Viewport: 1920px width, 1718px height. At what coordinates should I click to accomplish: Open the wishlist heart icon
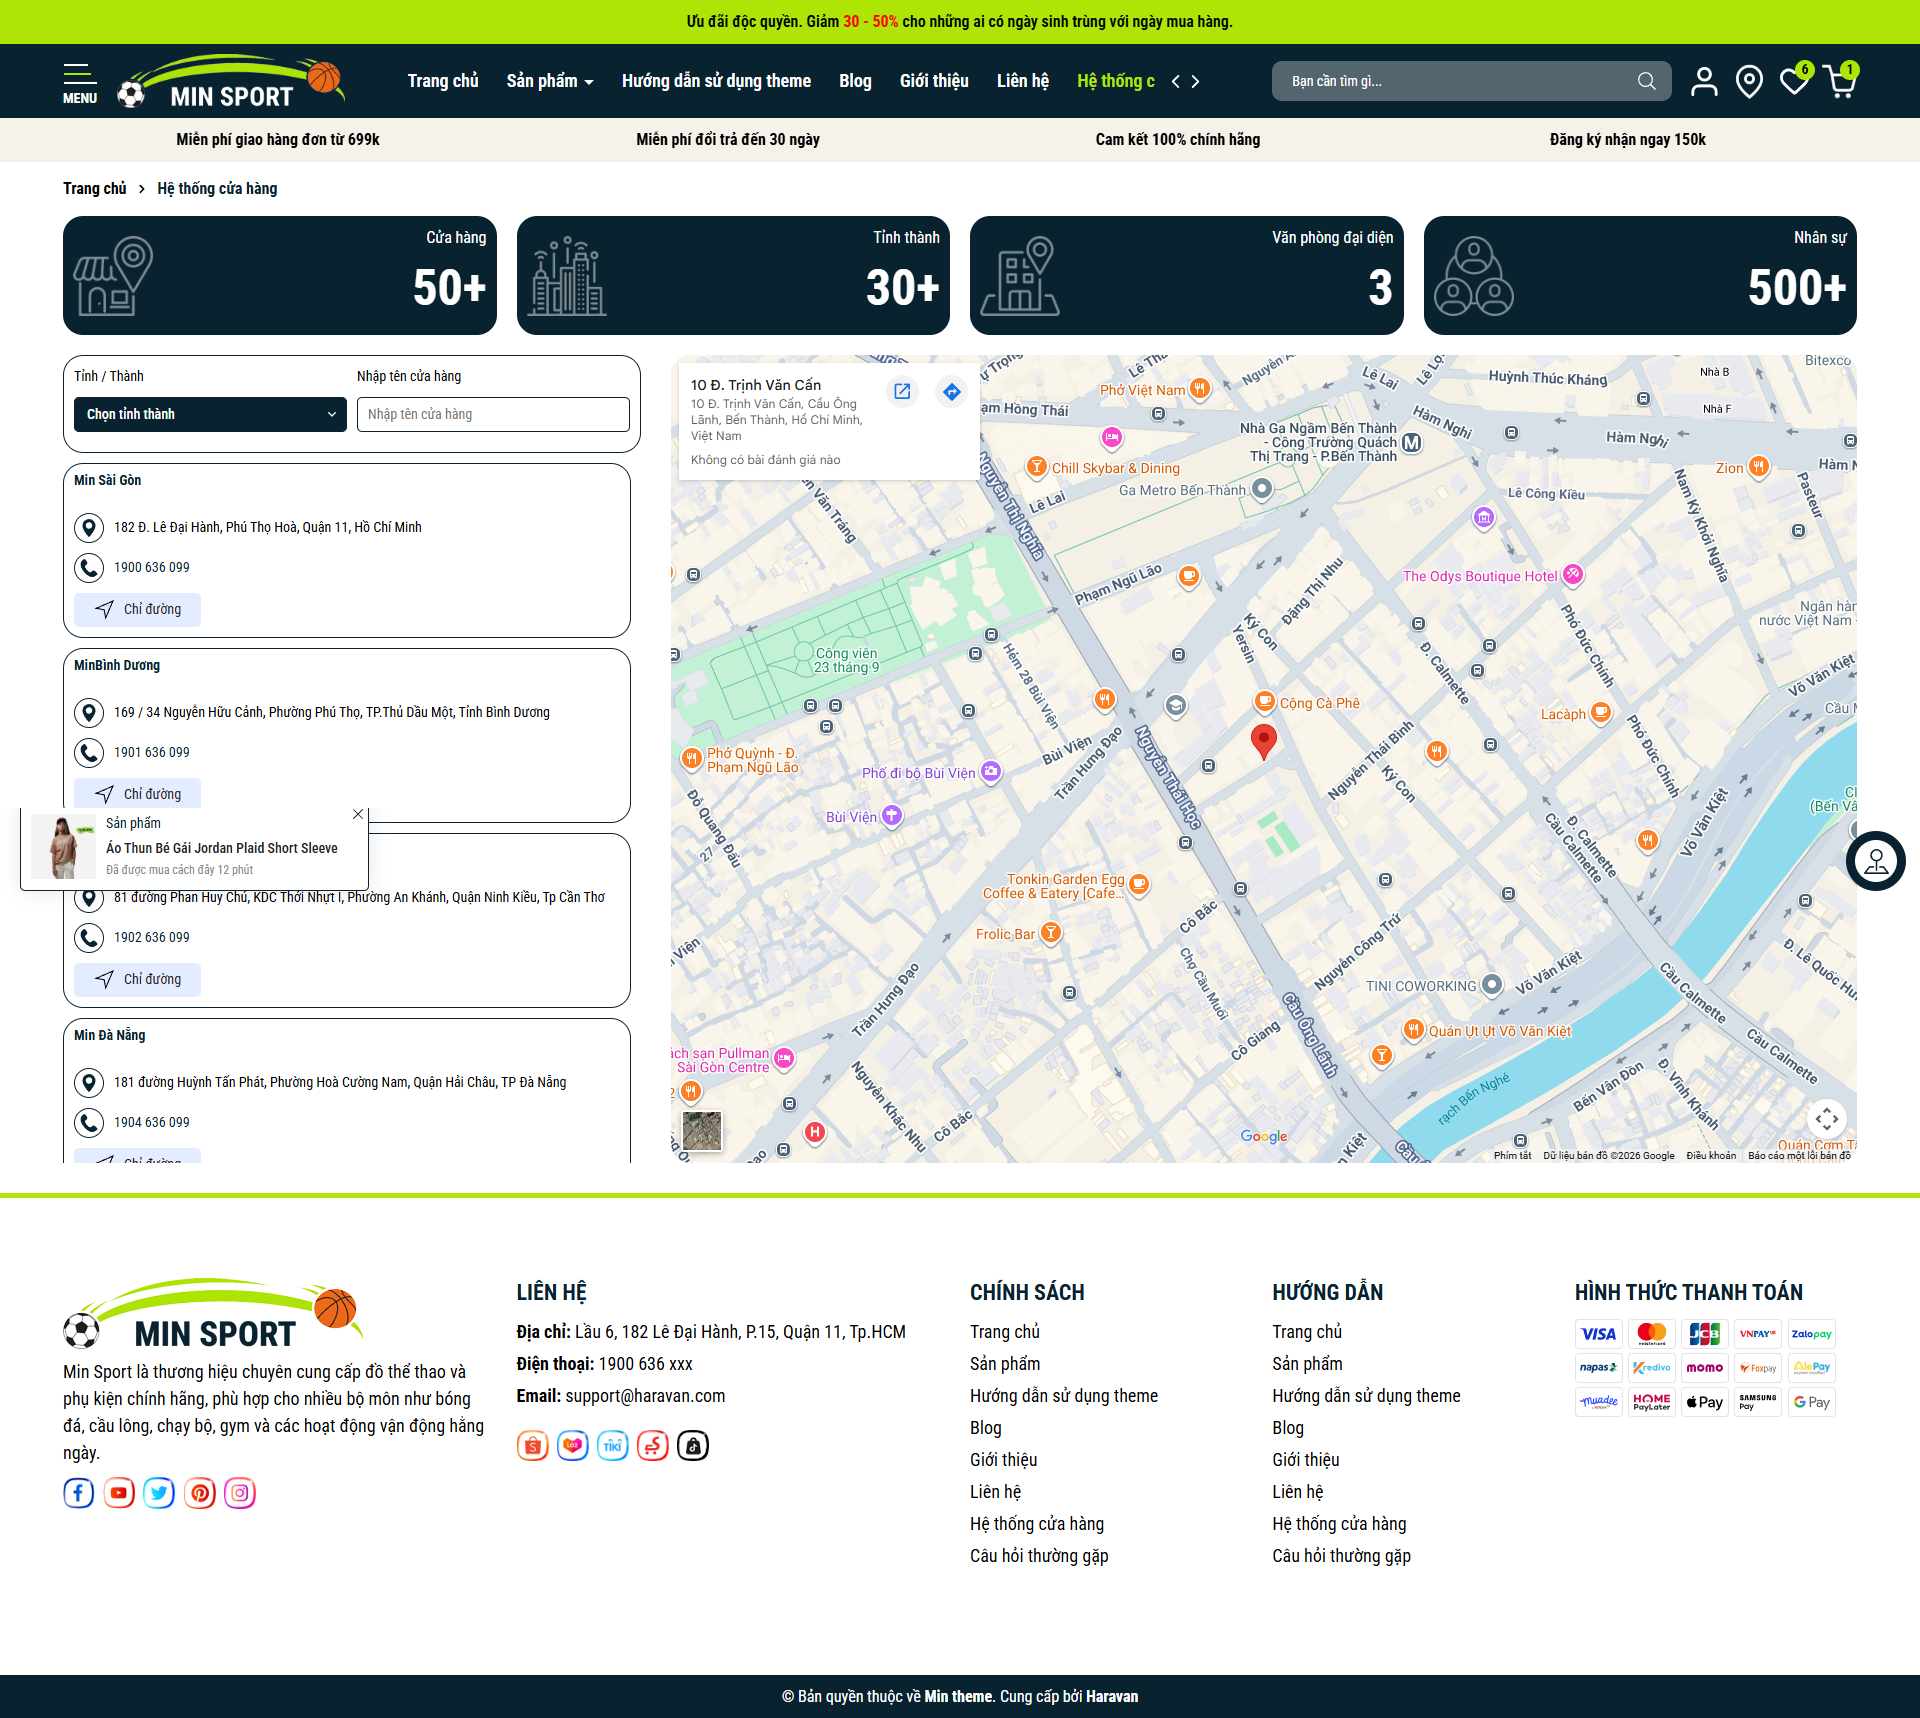click(x=1794, y=81)
